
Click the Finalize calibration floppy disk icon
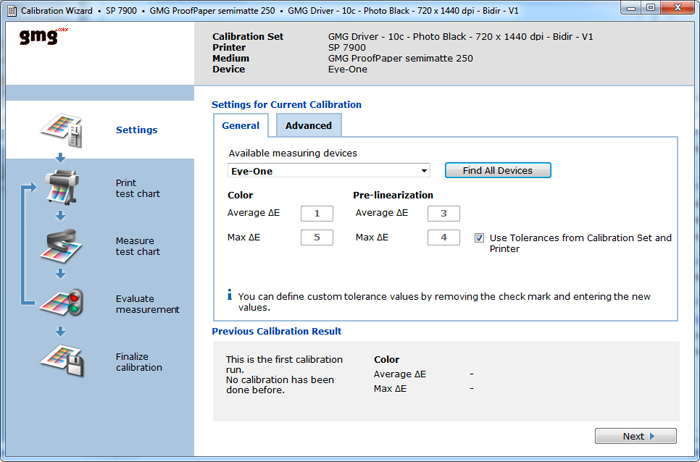click(x=62, y=361)
